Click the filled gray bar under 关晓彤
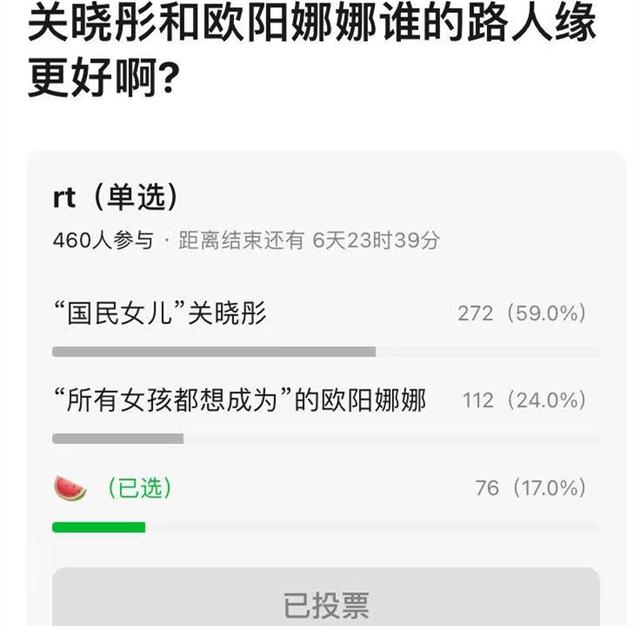640x626 pixels. tap(213, 352)
